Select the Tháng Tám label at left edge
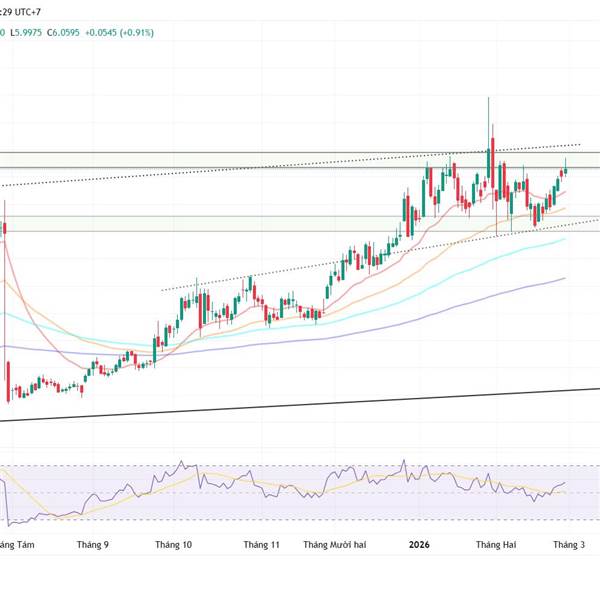The height and width of the screenshot is (600, 600). click(17, 545)
